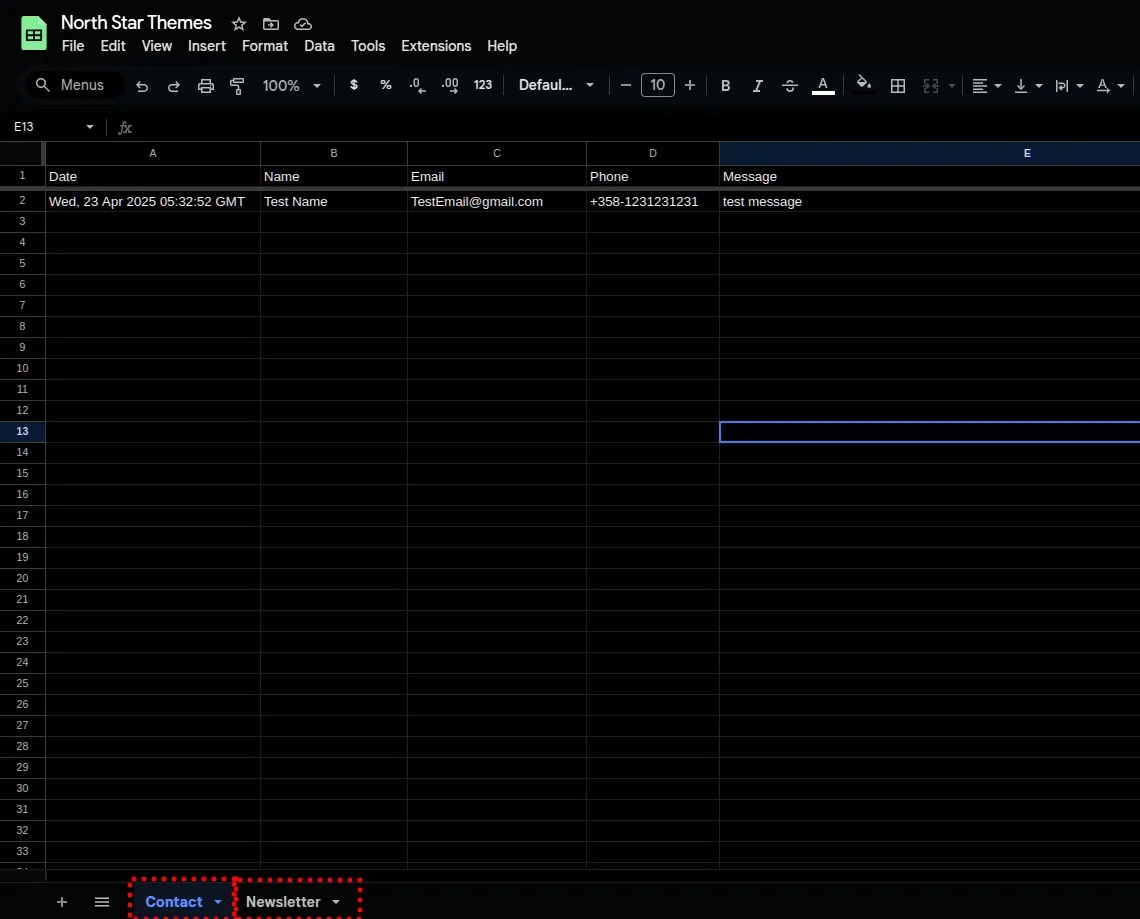Image resolution: width=1140 pixels, height=919 pixels.
Task: Open the text color picker
Action: click(x=823, y=86)
